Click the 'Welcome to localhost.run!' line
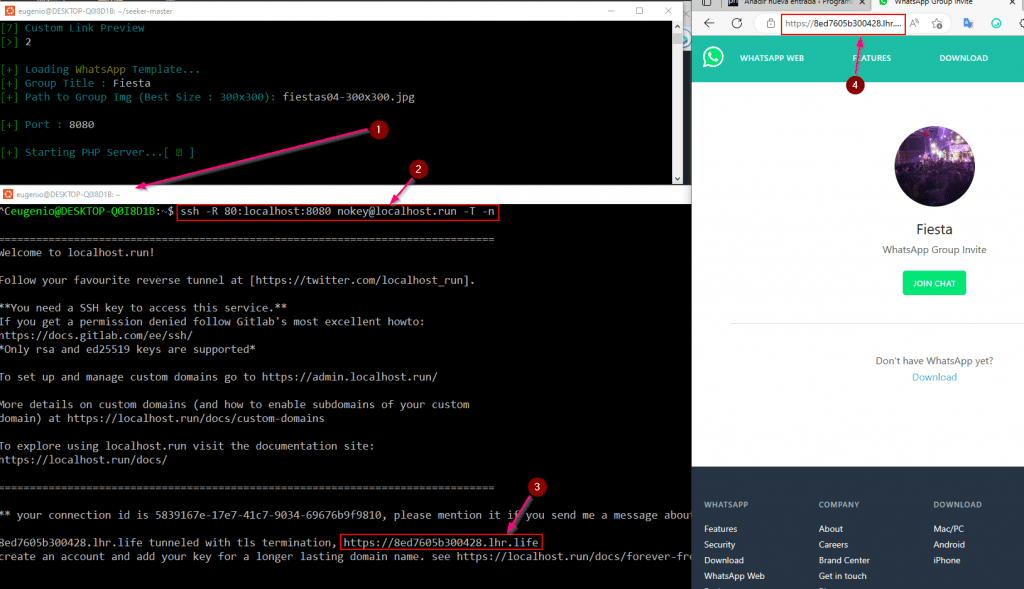This screenshot has height=589, width=1024. (77, 253)
